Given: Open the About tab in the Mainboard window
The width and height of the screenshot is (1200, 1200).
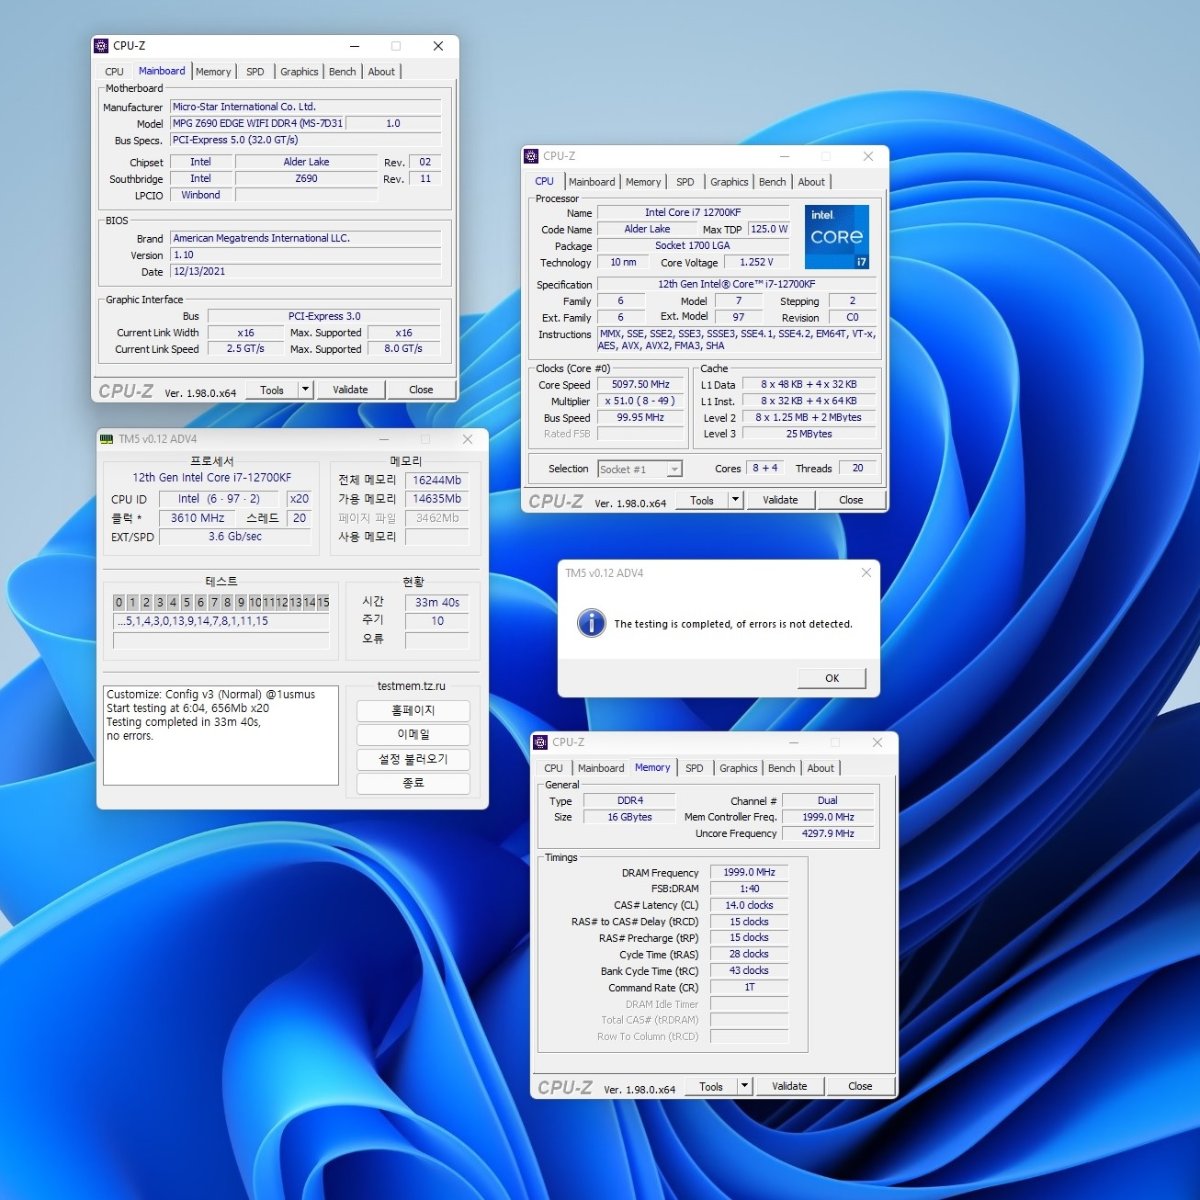Looking at the screenshot, I should pos(381,72).
